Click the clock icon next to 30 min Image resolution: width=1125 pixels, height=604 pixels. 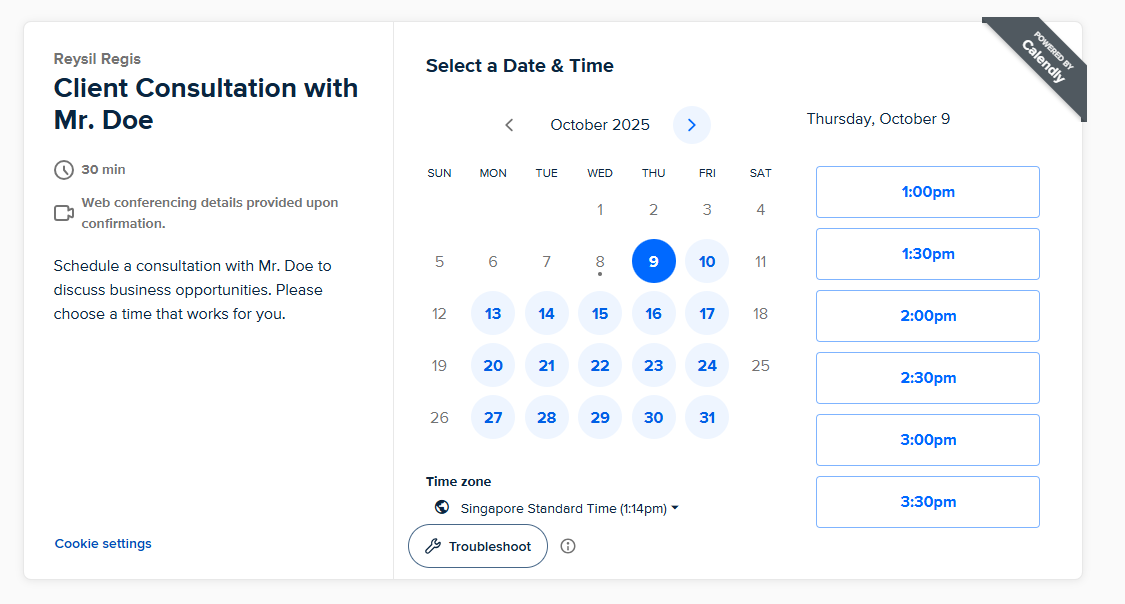(64, 170)
